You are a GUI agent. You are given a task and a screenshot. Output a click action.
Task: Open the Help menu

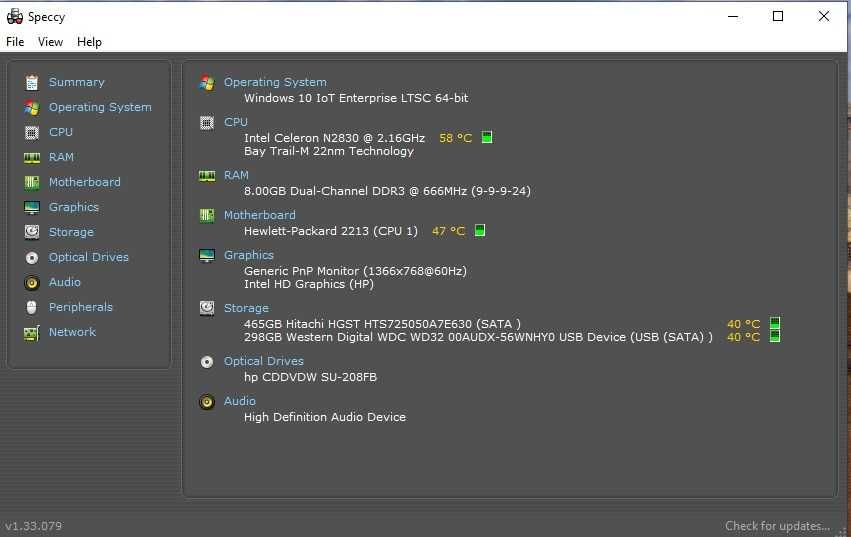(89, 42)
